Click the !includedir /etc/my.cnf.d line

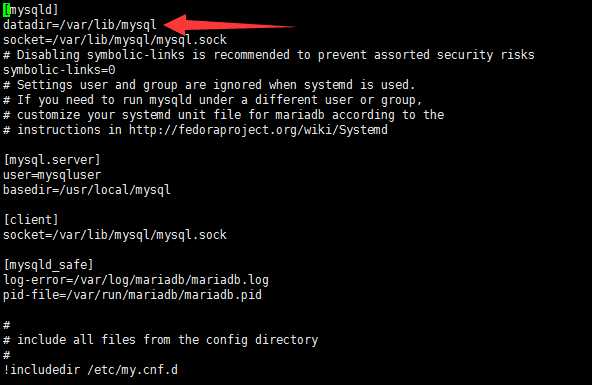coord(91,370)
